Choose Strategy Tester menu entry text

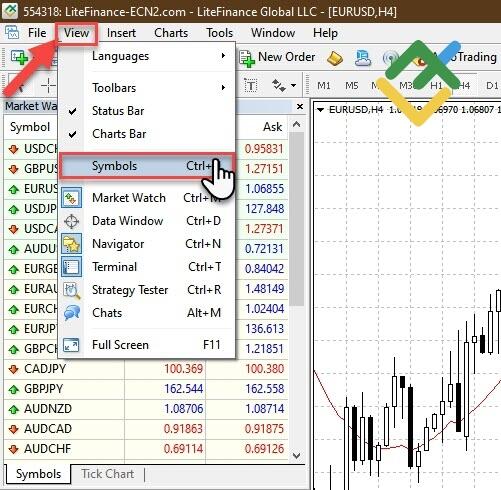130,290
